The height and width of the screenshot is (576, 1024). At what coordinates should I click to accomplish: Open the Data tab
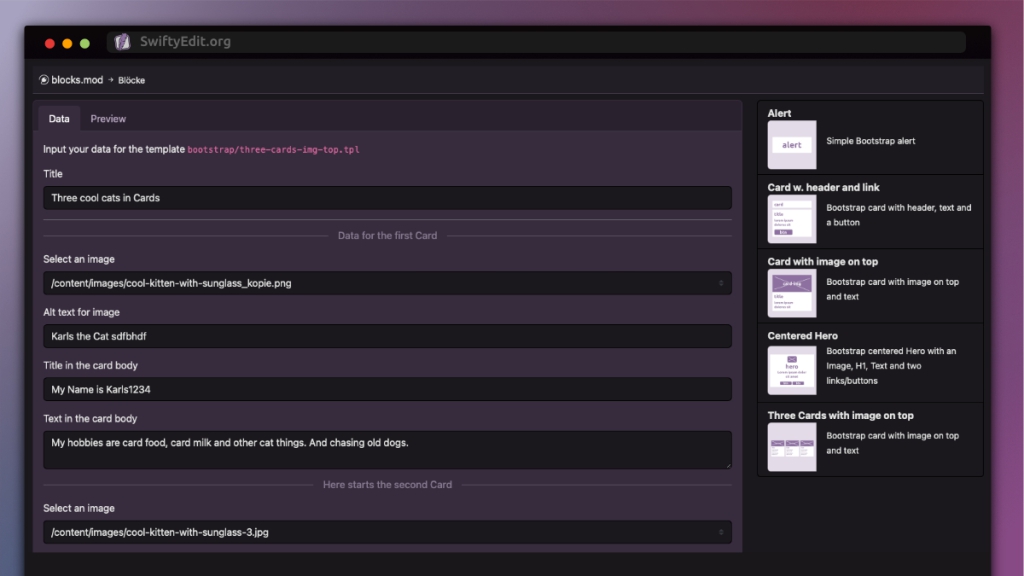(59, 119)
